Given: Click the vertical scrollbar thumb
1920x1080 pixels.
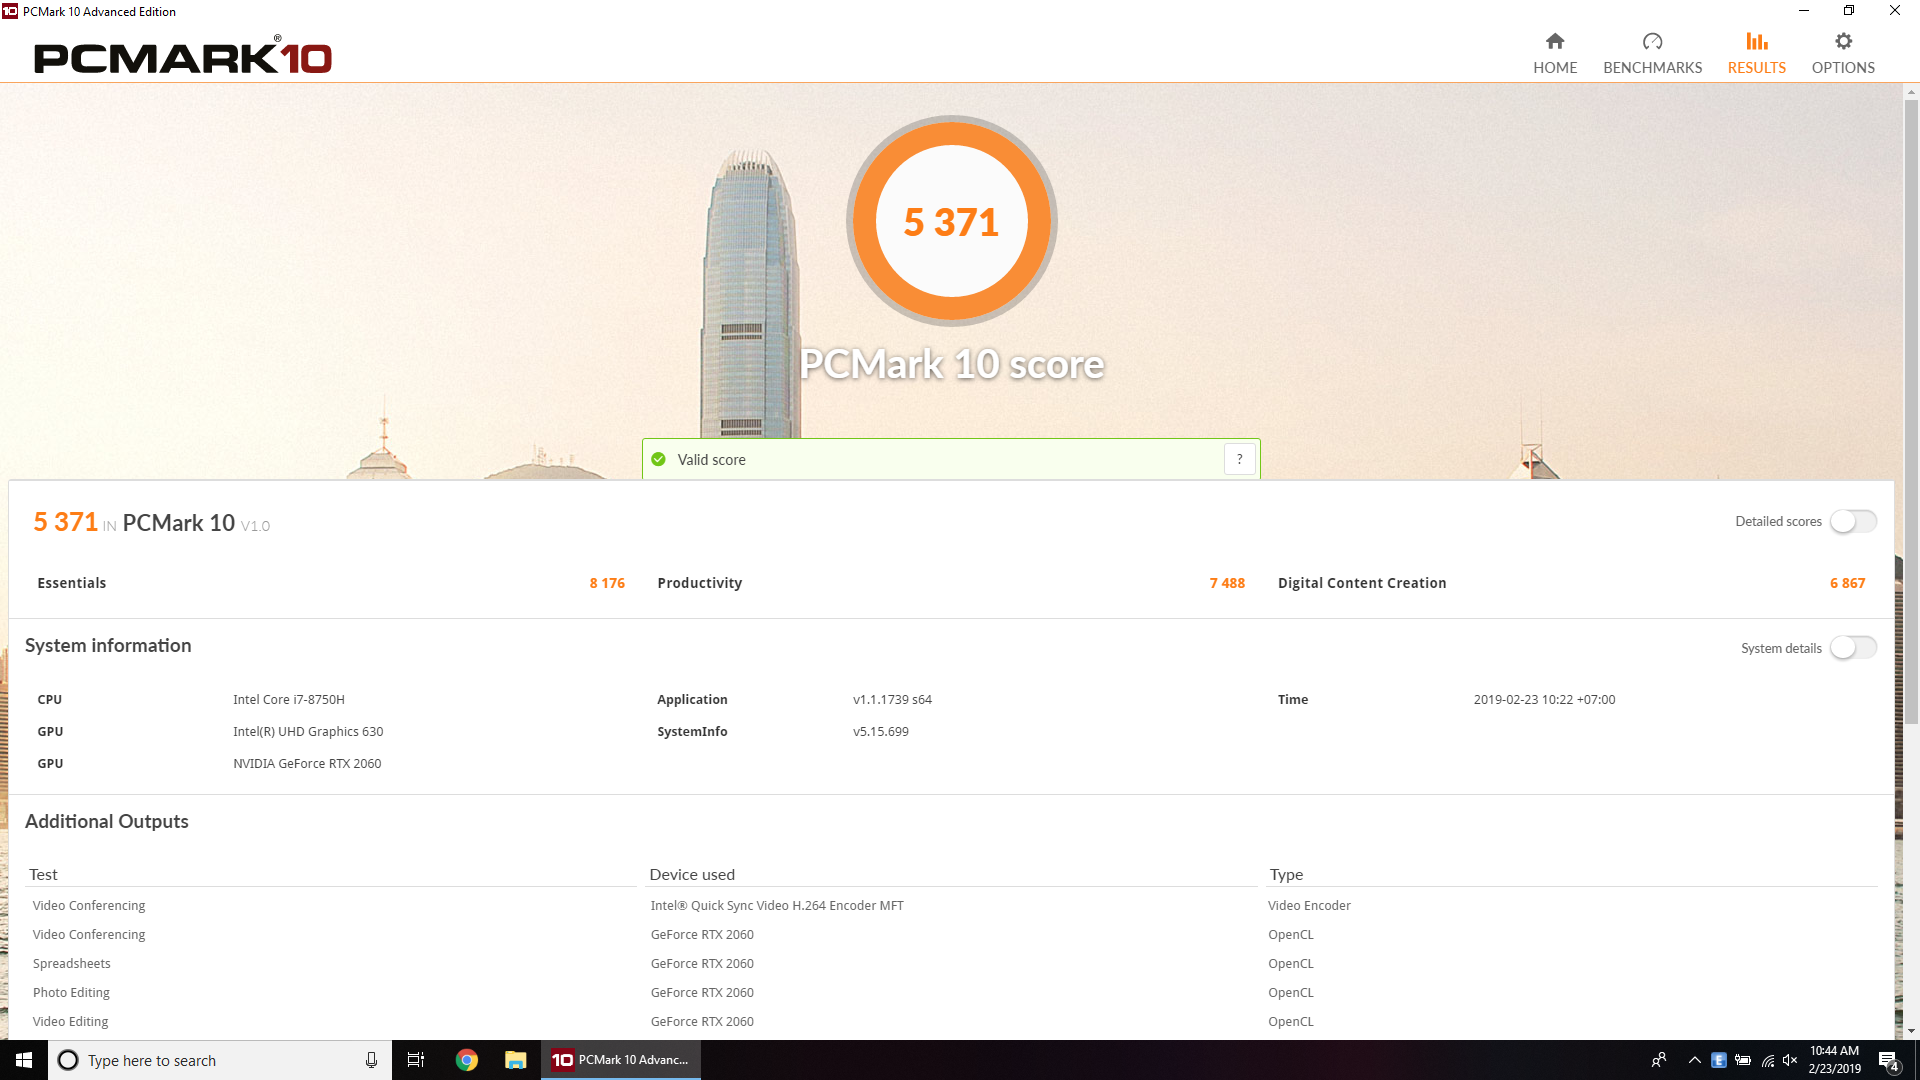Looking at the screenshot, I should (1911, 410).
